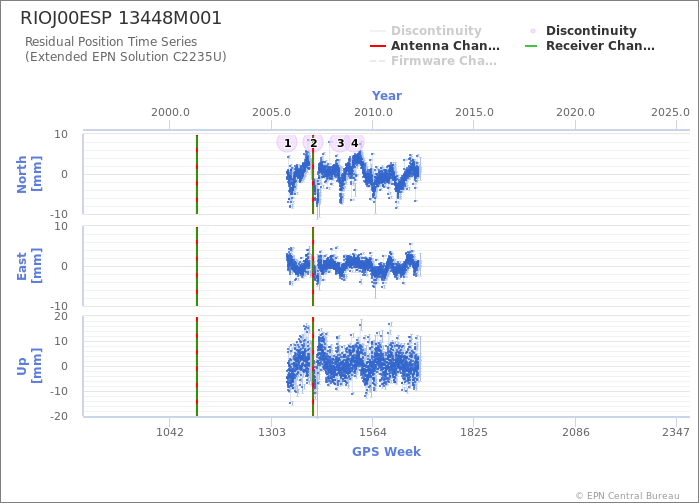Click discontinuity marker 1
This screenshot has height=504, width=700.
click(x=287, y=143)
